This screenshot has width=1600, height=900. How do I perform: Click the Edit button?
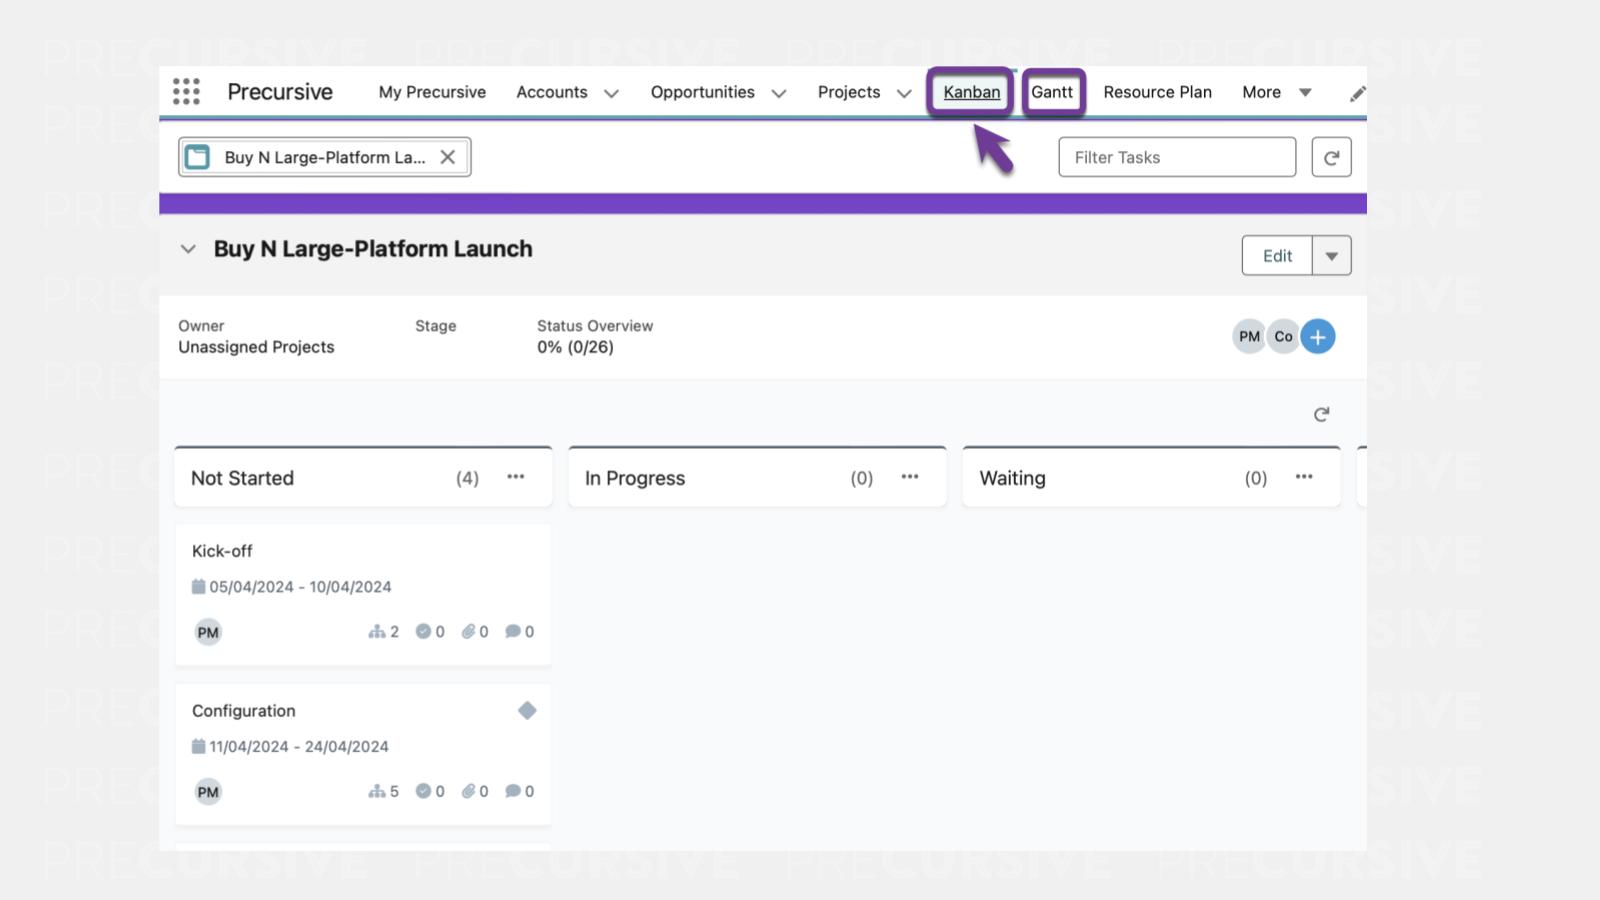click(1277, 256)
